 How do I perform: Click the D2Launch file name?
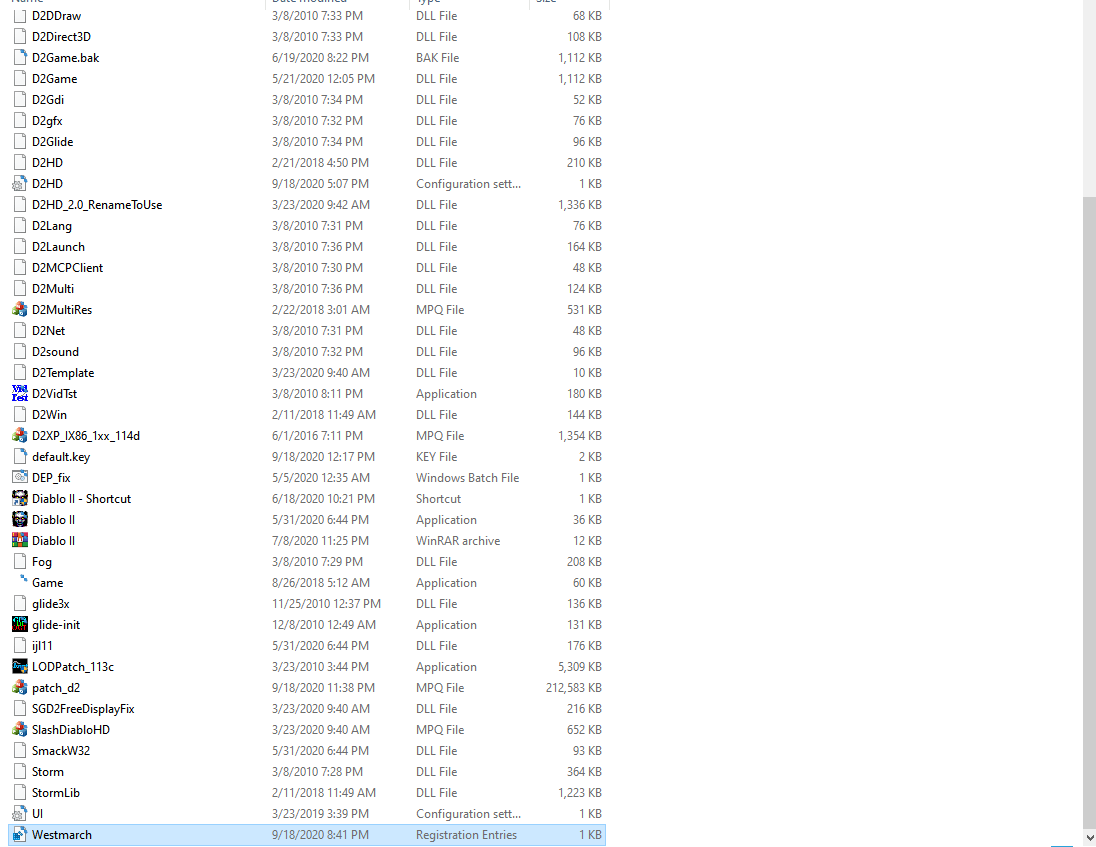(x=58, y=247)
